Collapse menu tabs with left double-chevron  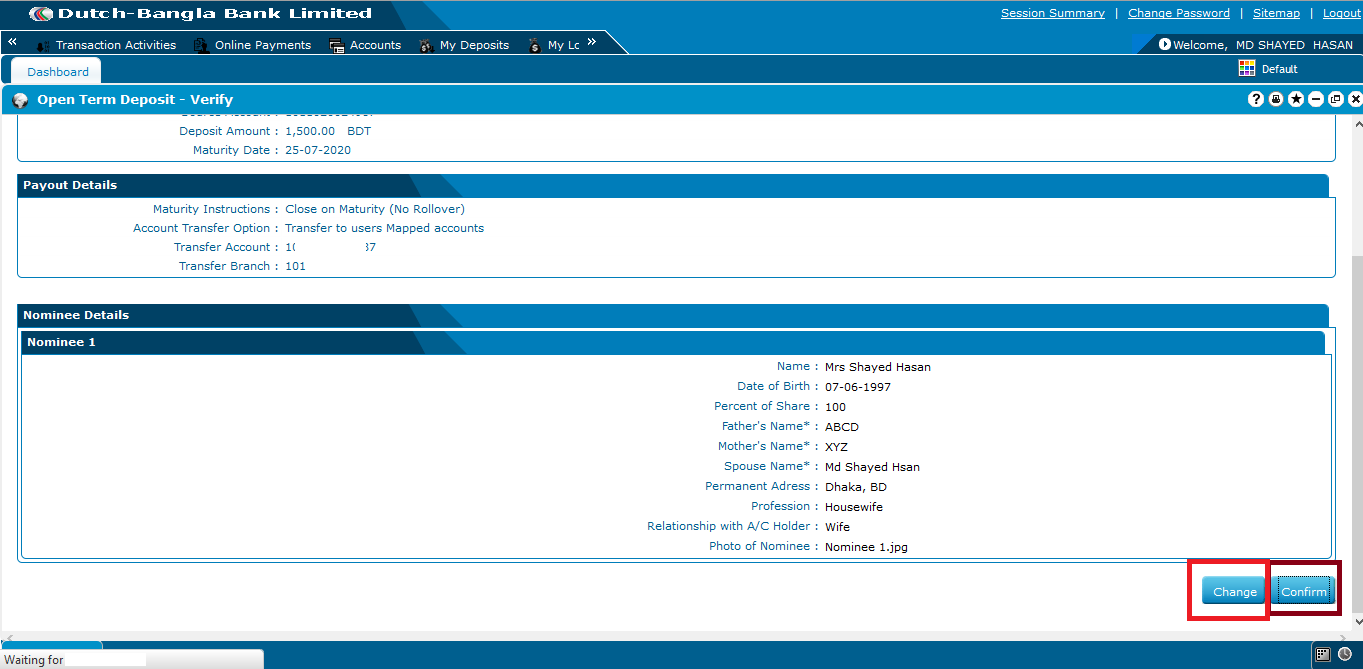pyautogui.click(x=11, y=42)
